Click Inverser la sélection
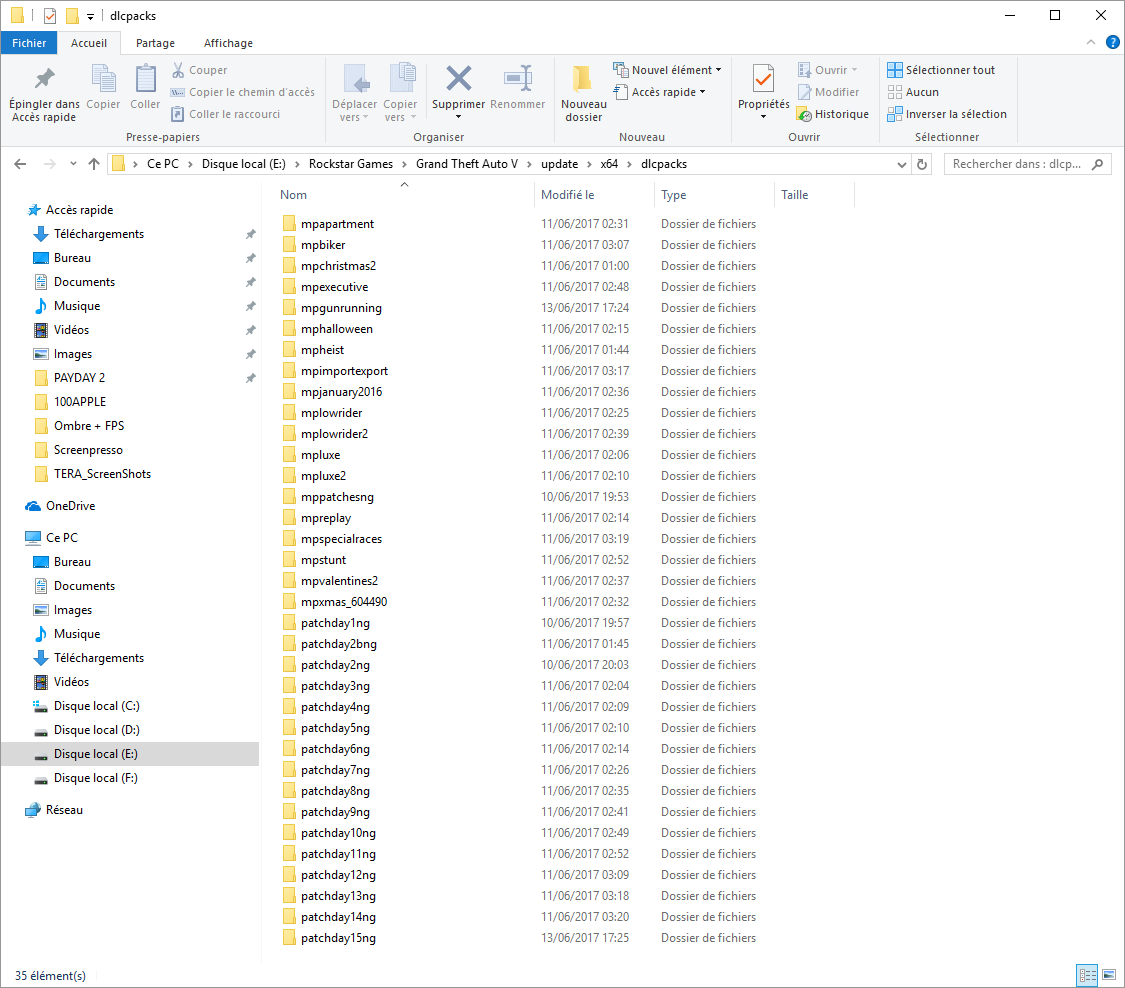Image resolution: width=1125 pixels, height=988 pixels. coord(947,114)
